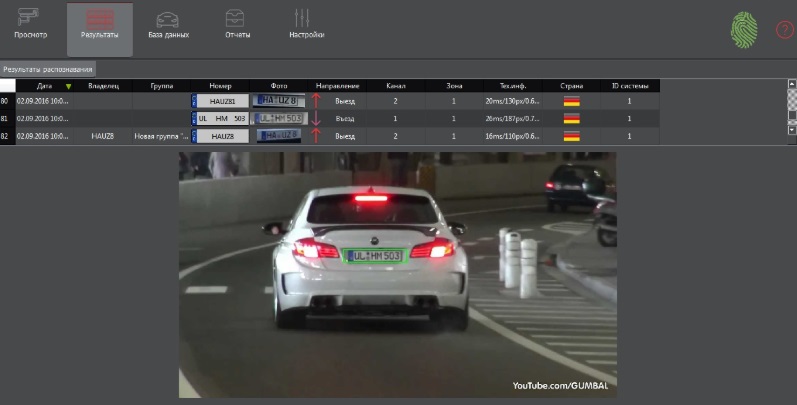Switch to Результаты распознавания tab
797x405 pixels.
pos(48,70)
